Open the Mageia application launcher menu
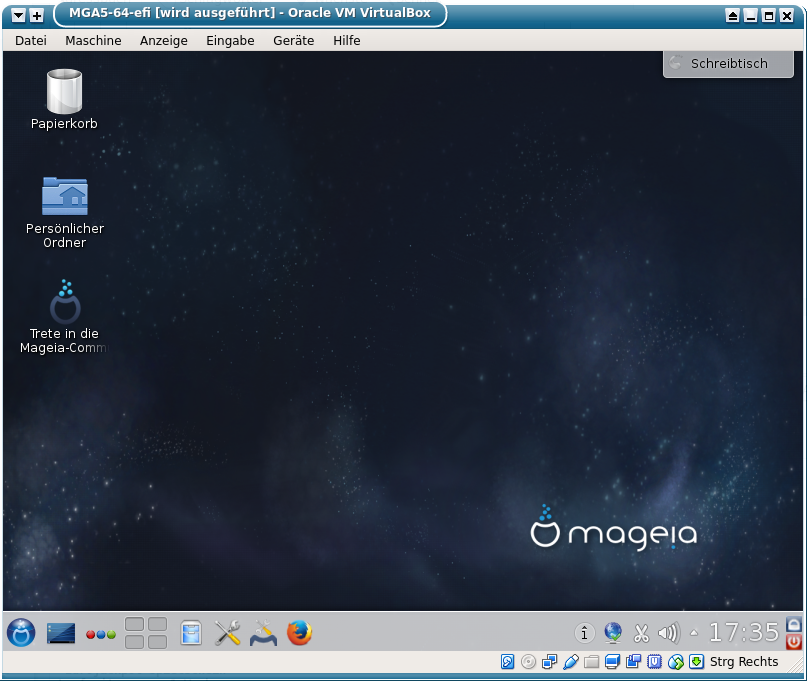The height and width of the screenshot is (681, 807). click(21, 633)
